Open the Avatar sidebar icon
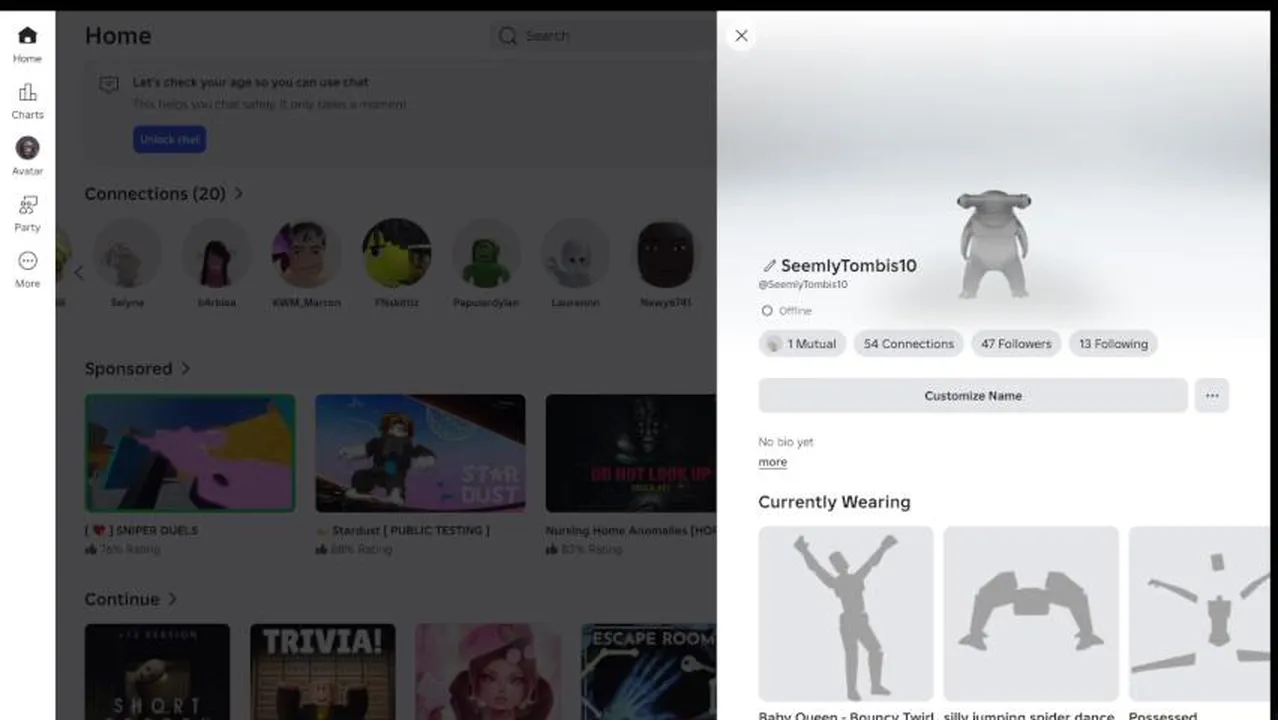The width and height of the screenshot is (1278, 720). [27, 156]
